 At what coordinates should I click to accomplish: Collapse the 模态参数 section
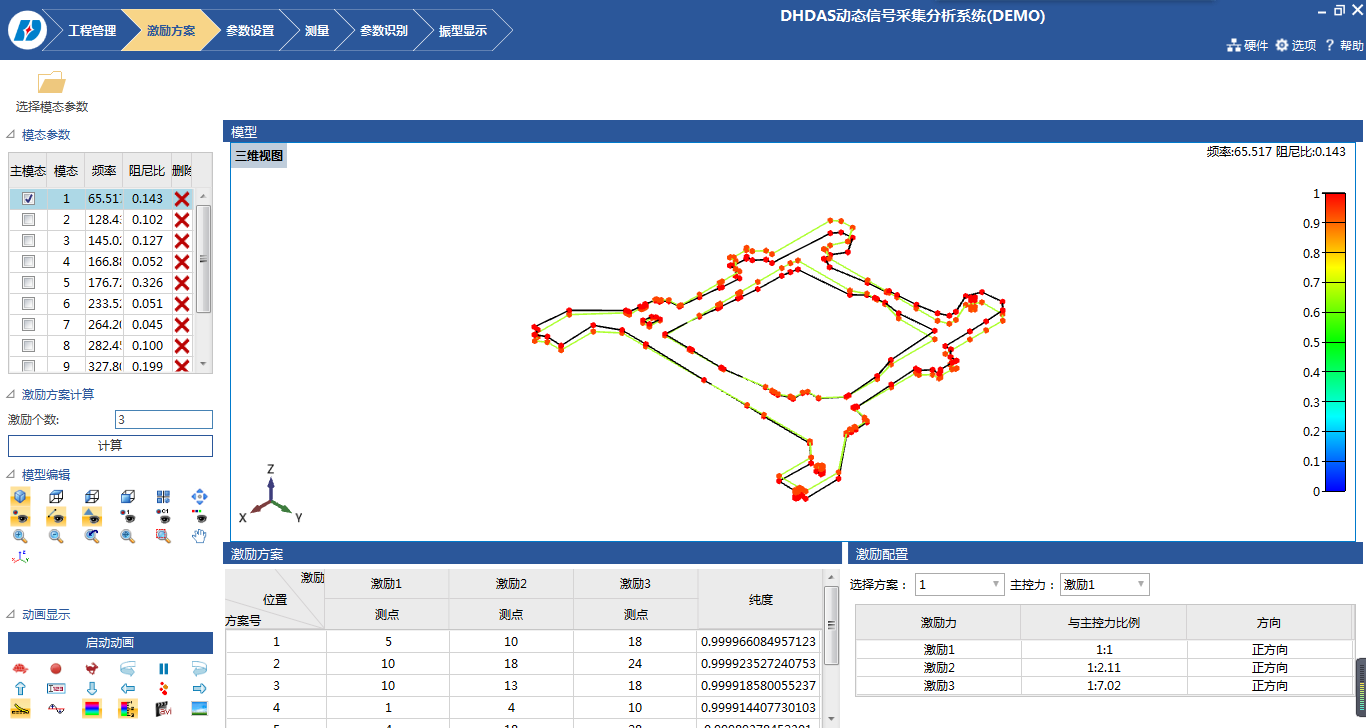(x=11, y=135)
